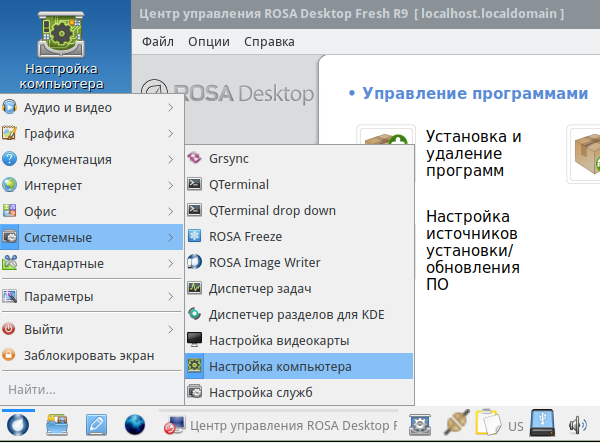This screenshot has width=600, height=443.
Task: Click the ROSA start menu button in the taskbar
Action: pyautogui.click(x=18, y=425)
